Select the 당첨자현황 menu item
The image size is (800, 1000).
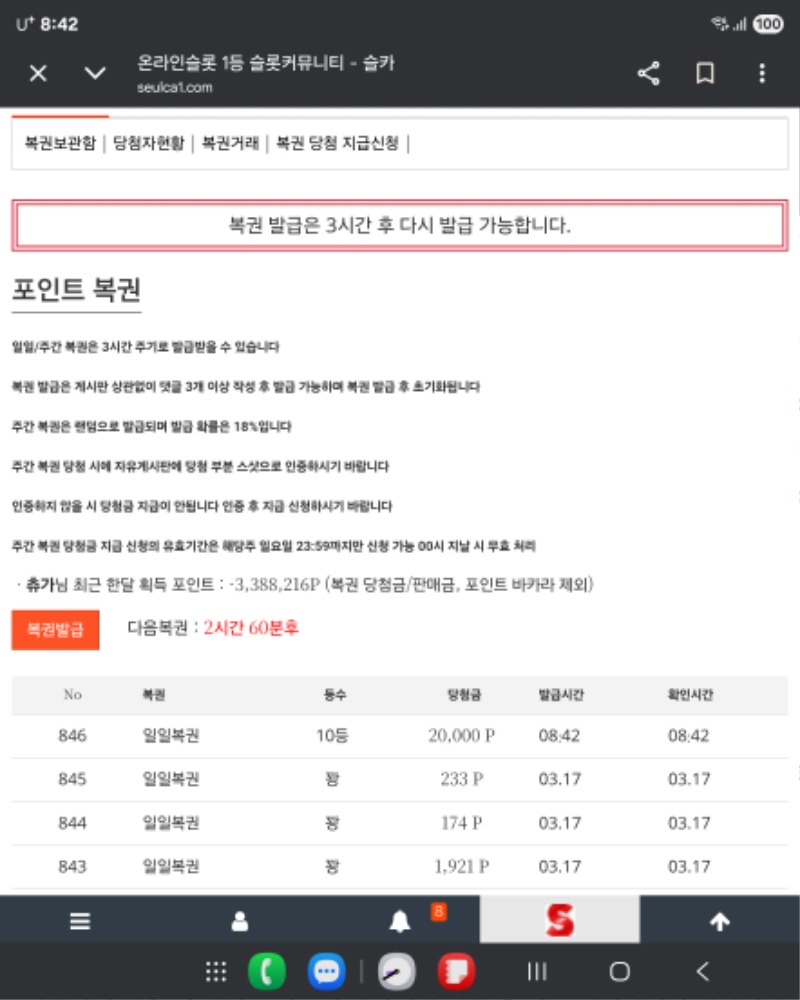pyautogui.click(x=148, y=143)
